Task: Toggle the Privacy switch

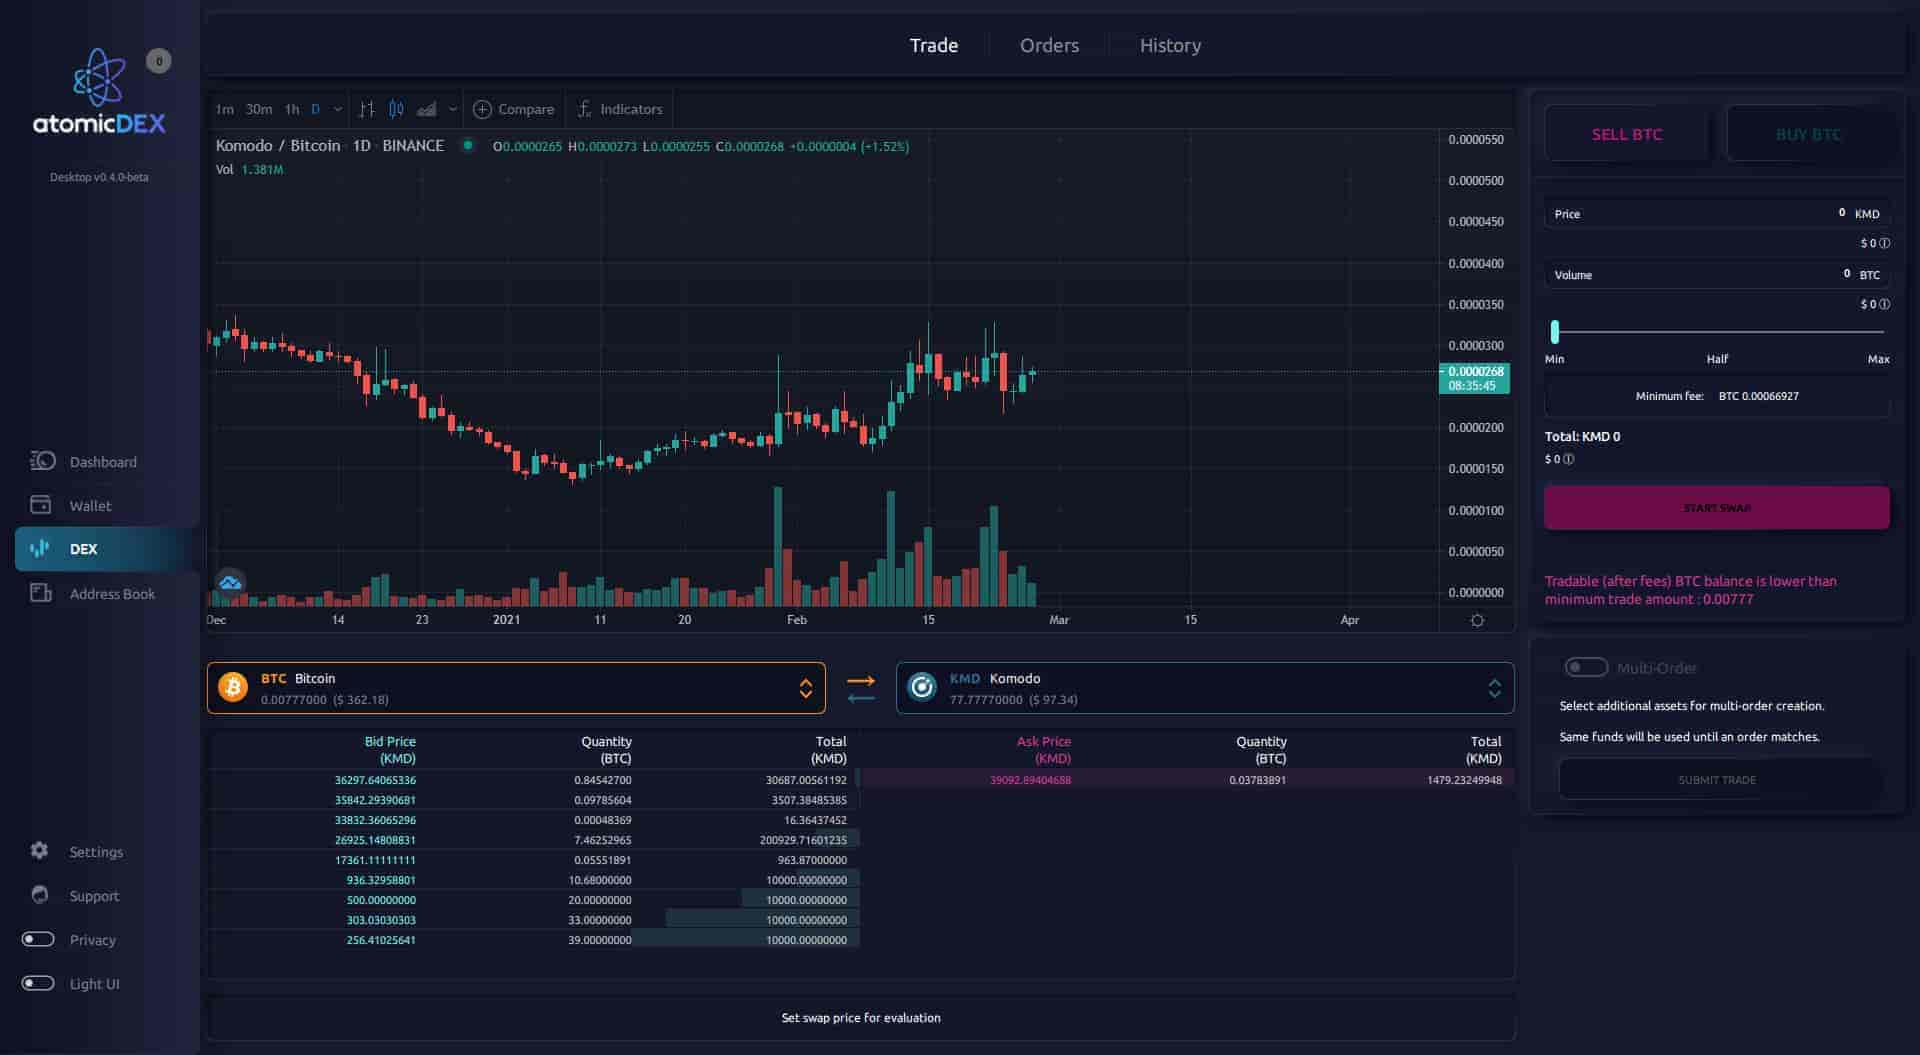Action: [38, 939]
